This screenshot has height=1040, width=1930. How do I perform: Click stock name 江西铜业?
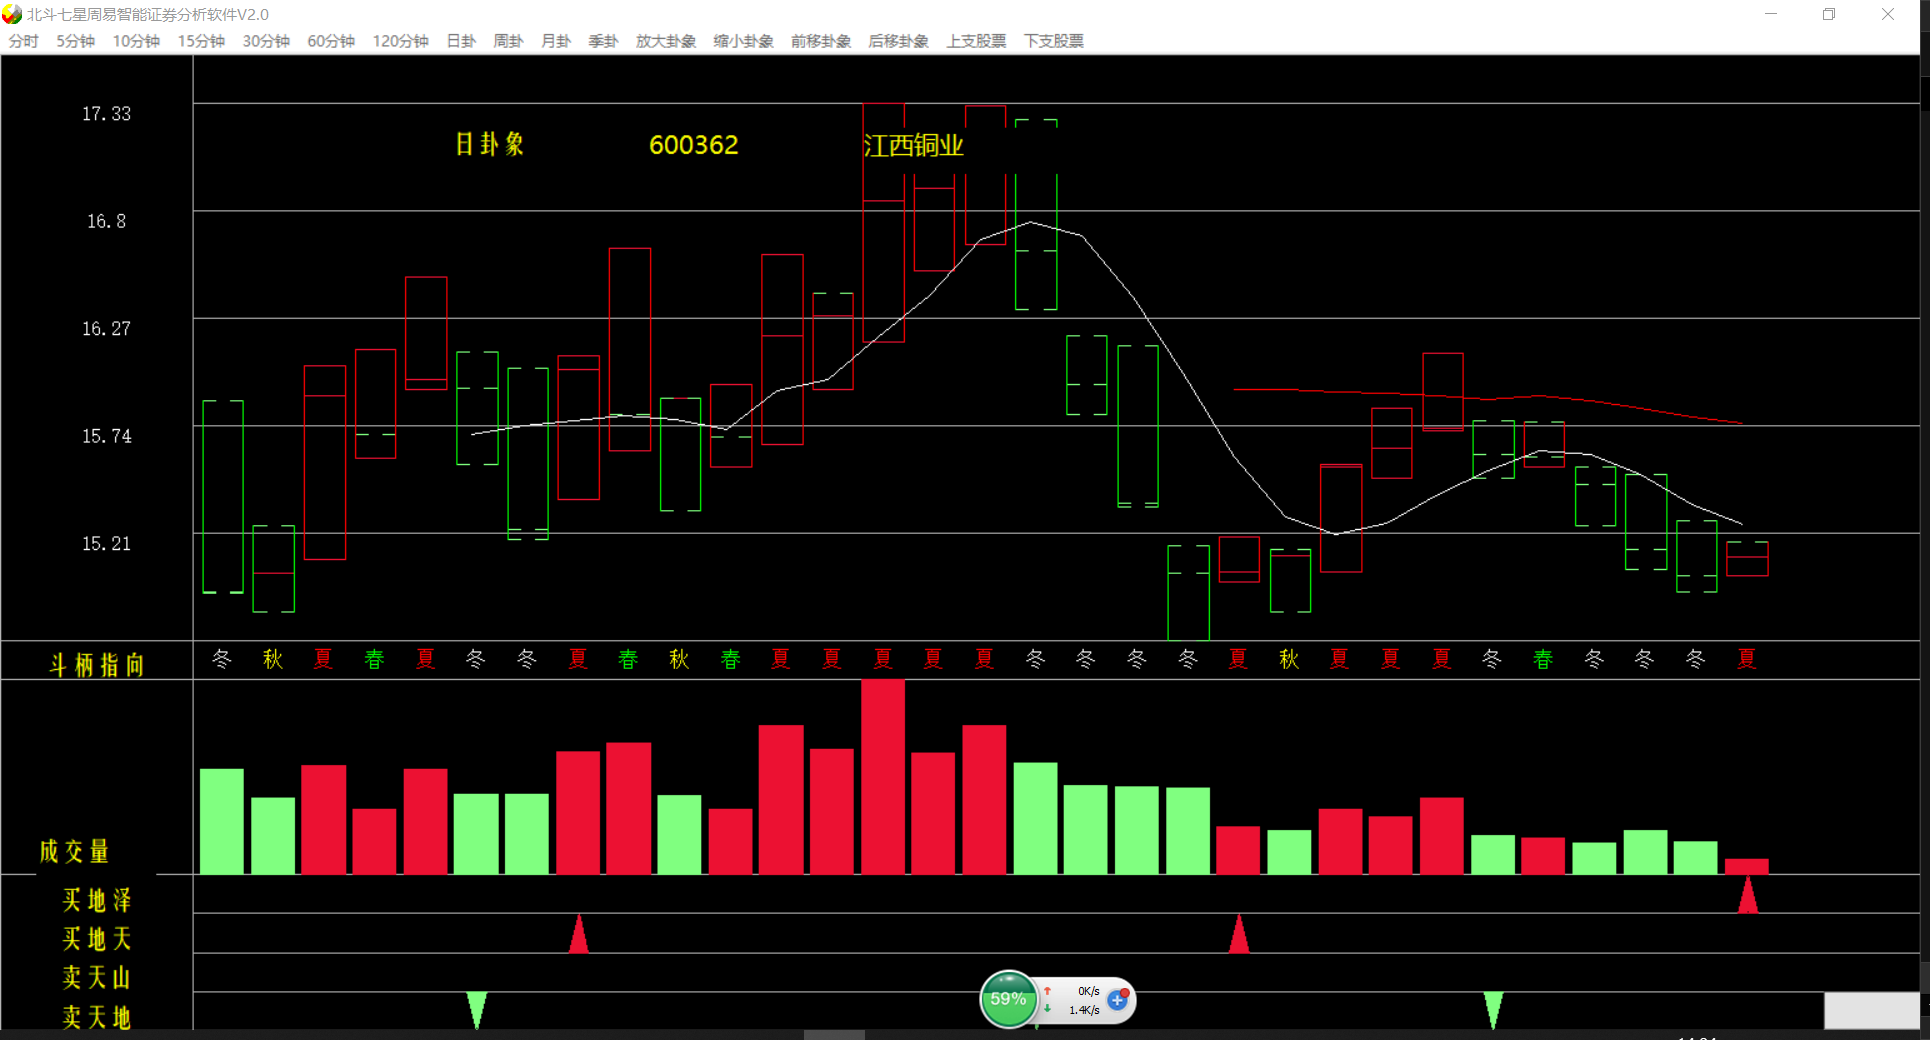point(913,145)
